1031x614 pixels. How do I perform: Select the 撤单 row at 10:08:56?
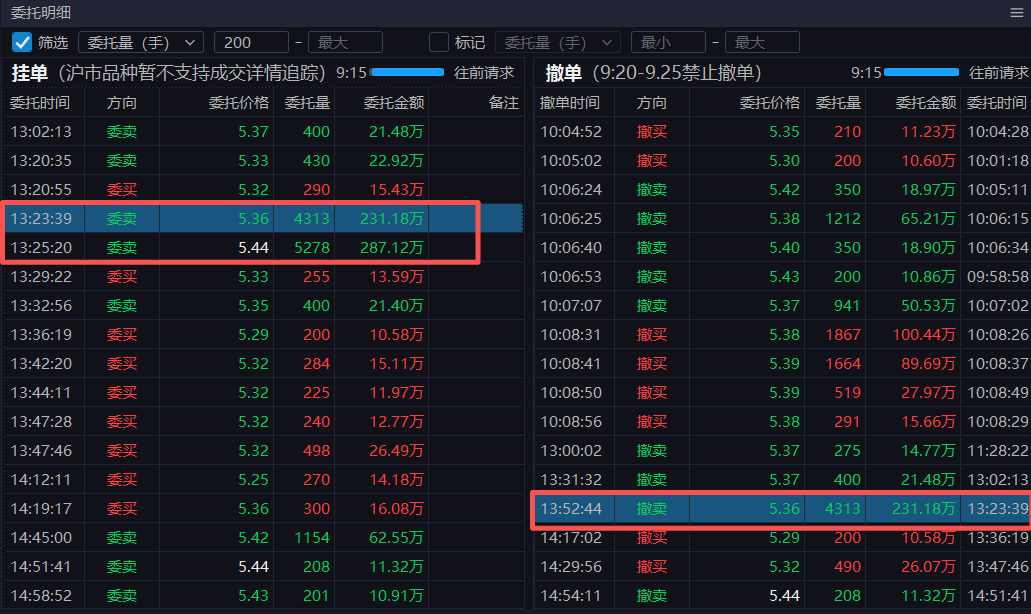(x=782, y=421)
